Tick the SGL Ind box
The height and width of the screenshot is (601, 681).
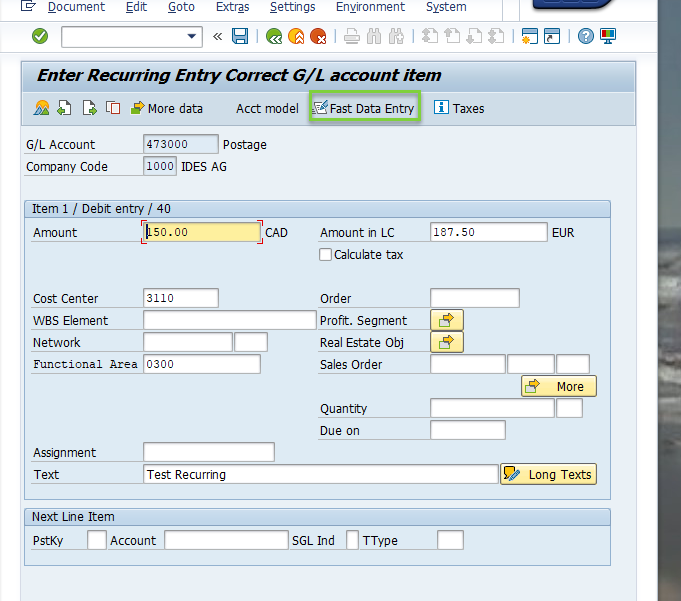352,540
